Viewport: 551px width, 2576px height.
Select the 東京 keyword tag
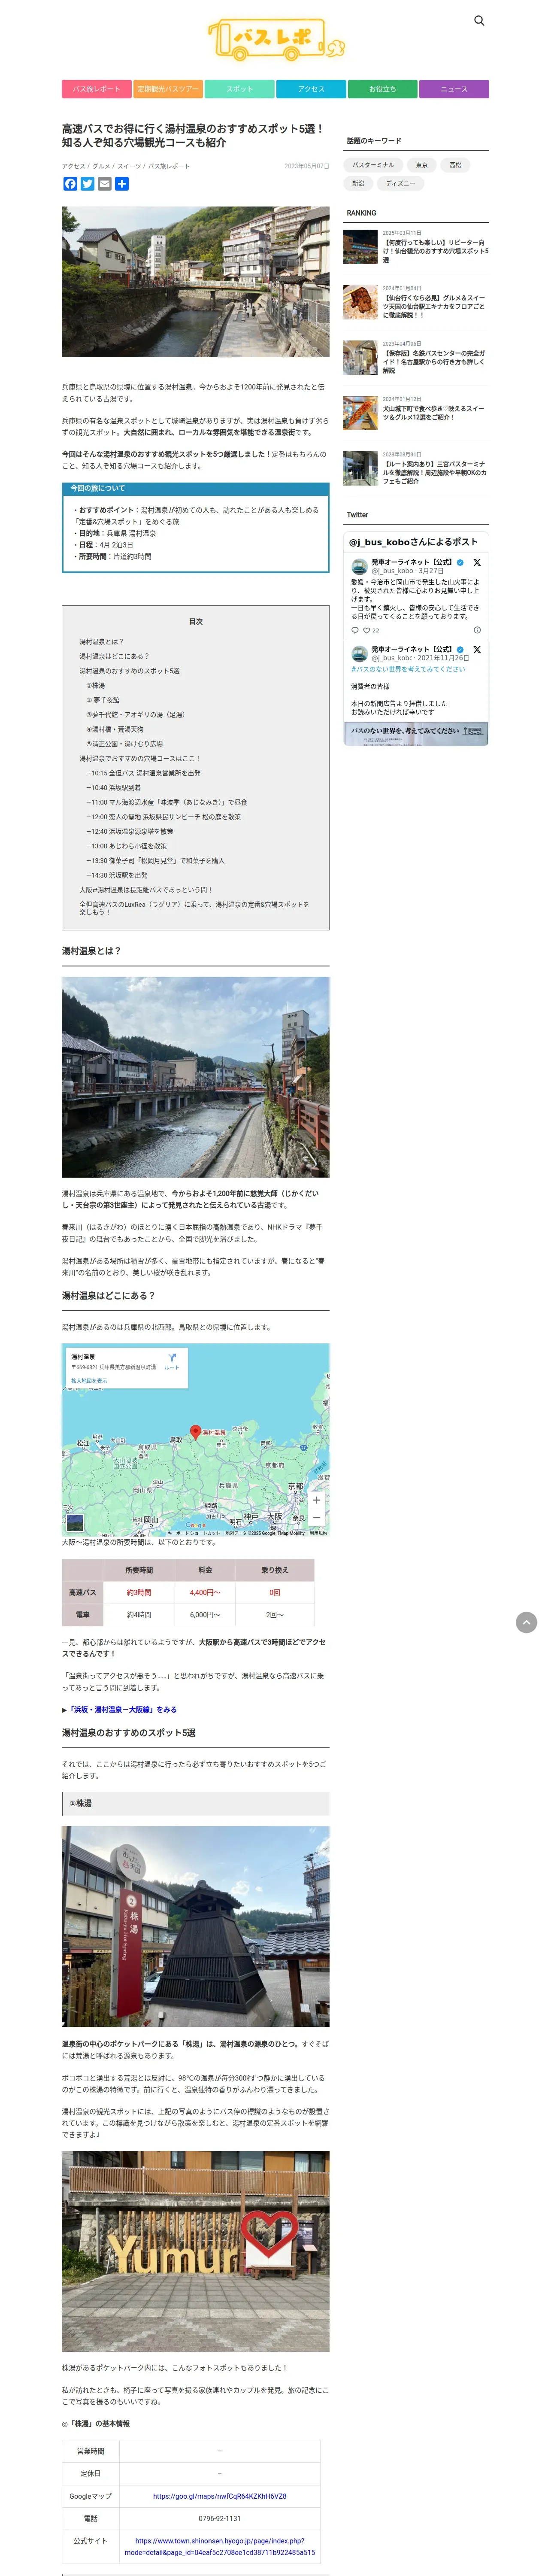(x=422, y=165)
